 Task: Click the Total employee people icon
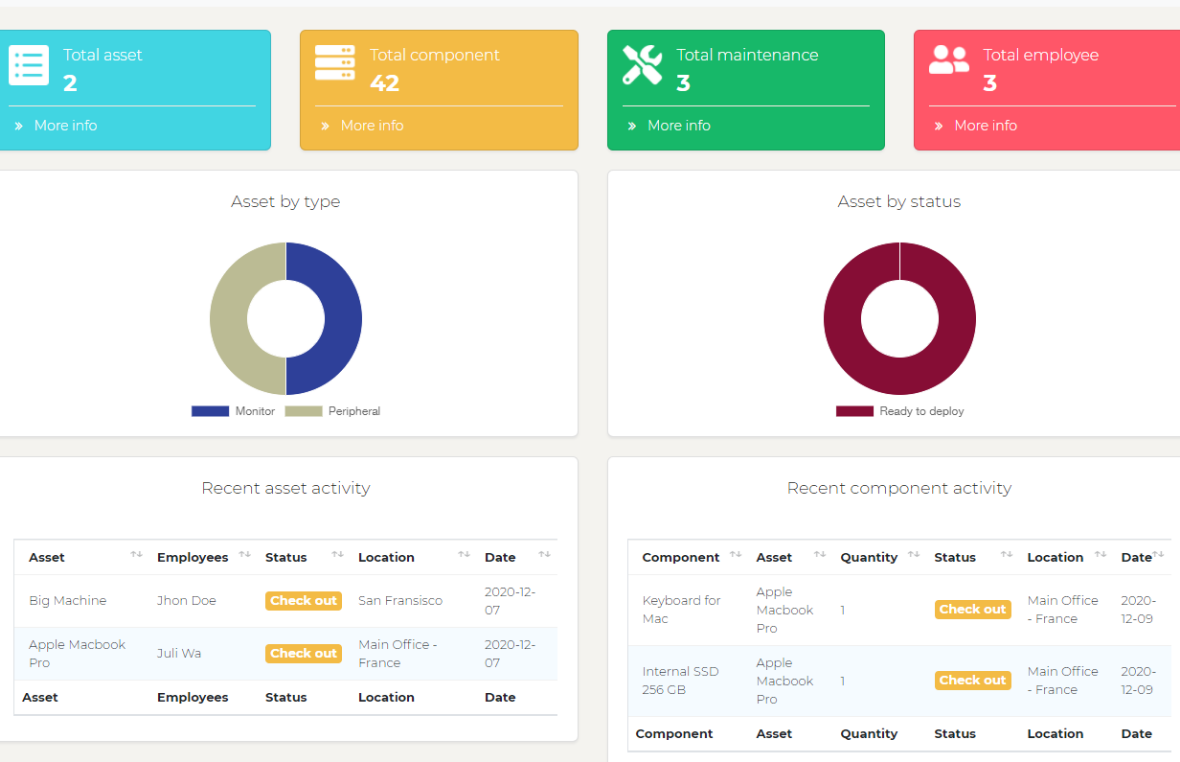coord(948,60)
